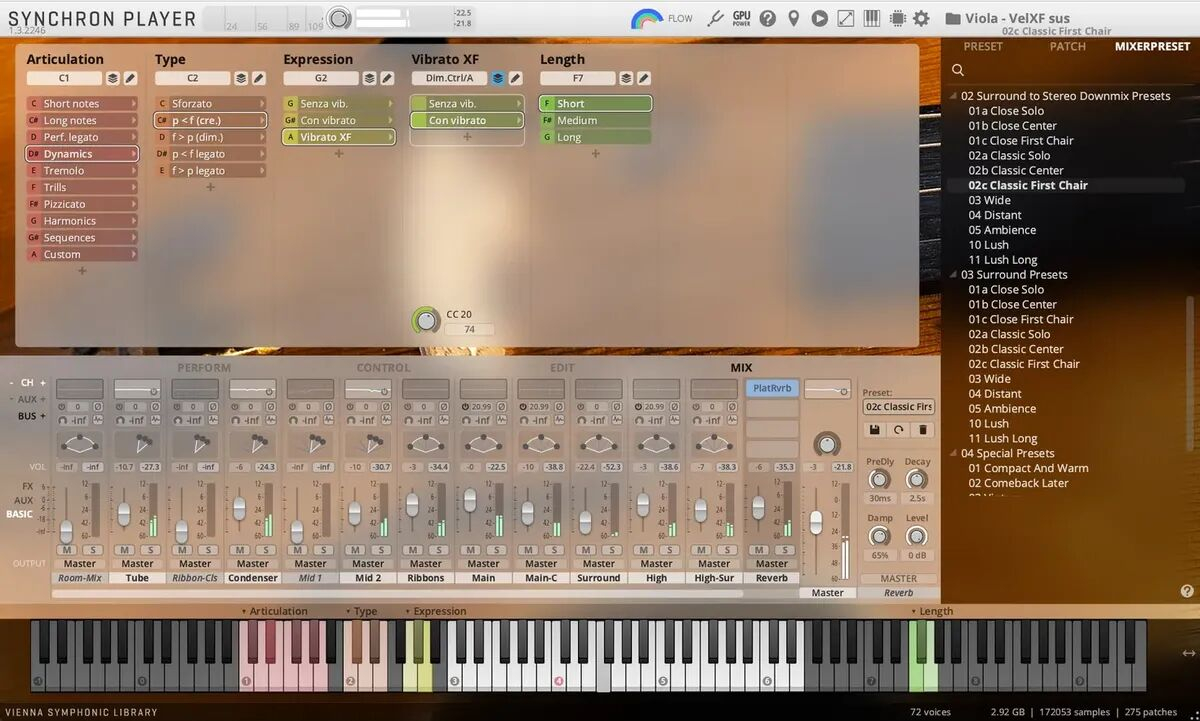The width and height of the screenshot is (1200, 721).
Task: Click the play button icon in toolbar
Action: click(x=819, y=18)
